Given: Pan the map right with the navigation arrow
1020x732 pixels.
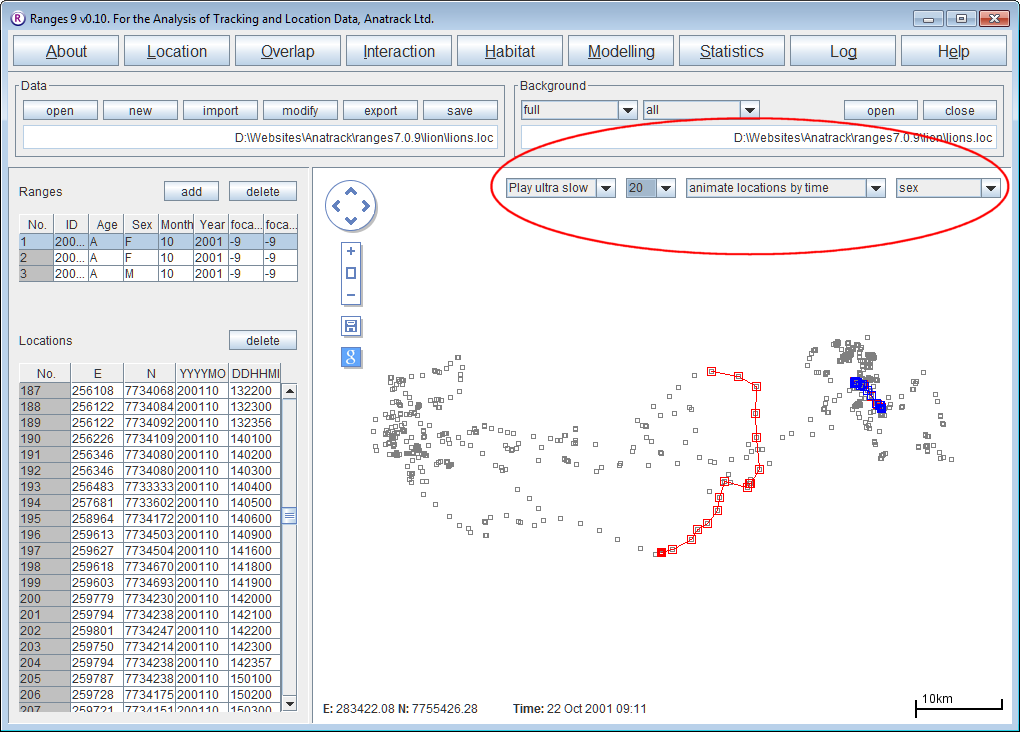Looking at the screenshot, I should [x=365, y=207].
